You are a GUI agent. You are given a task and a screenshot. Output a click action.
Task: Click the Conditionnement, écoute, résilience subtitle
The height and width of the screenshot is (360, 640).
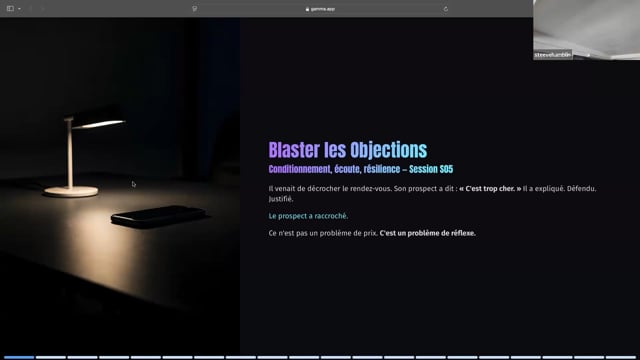click(361, 169)
